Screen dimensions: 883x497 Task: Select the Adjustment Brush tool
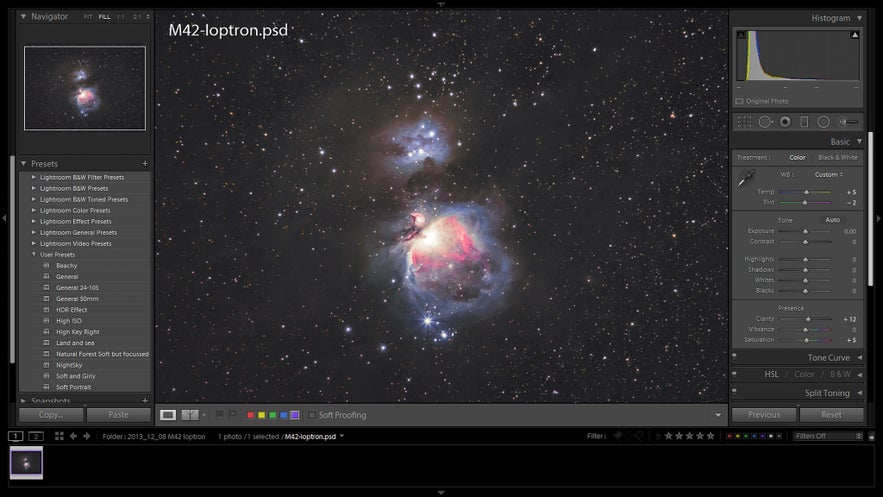(x=849, y=122)
